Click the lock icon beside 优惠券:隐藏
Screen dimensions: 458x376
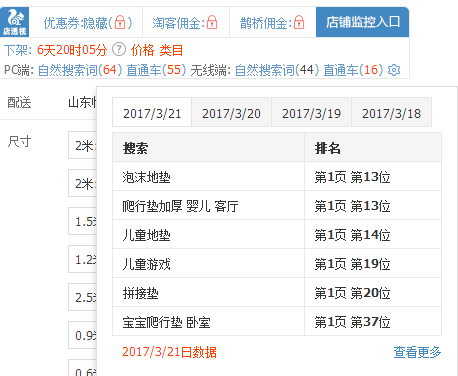click(x=120, y=23)
